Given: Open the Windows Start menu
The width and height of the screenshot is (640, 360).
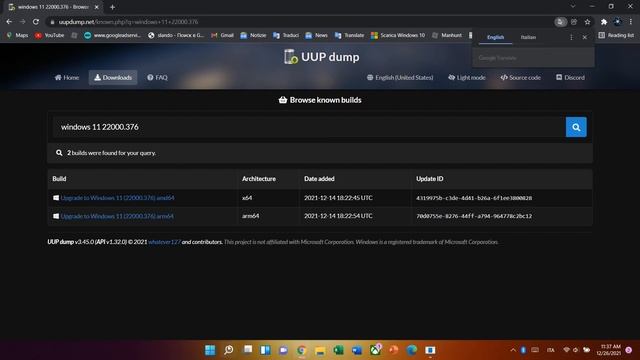Looking at the screenshot, I should (210, 350).
